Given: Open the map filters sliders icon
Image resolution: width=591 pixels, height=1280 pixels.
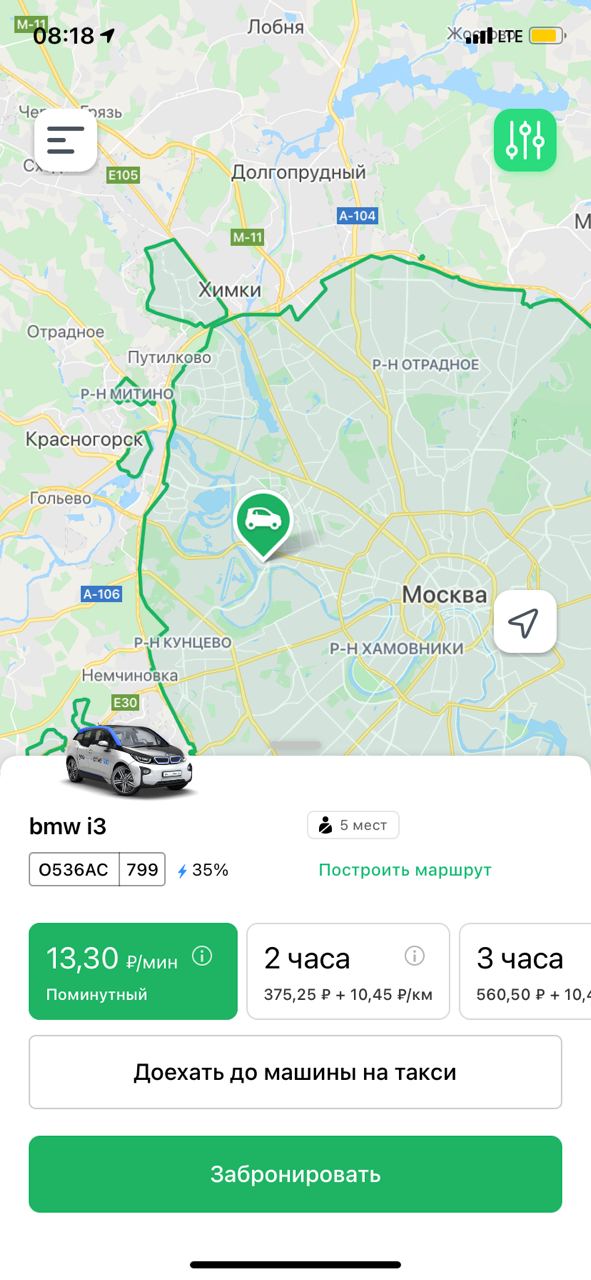Looking at the screenshot, I should 525,140.
